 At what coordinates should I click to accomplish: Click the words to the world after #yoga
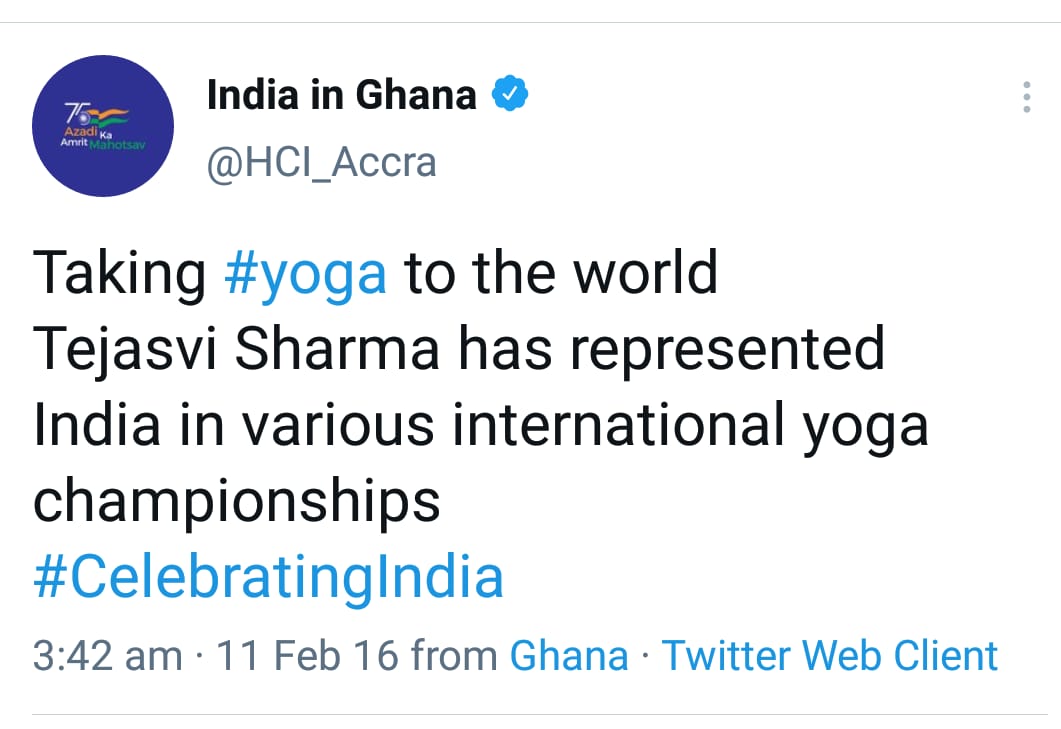561,273
